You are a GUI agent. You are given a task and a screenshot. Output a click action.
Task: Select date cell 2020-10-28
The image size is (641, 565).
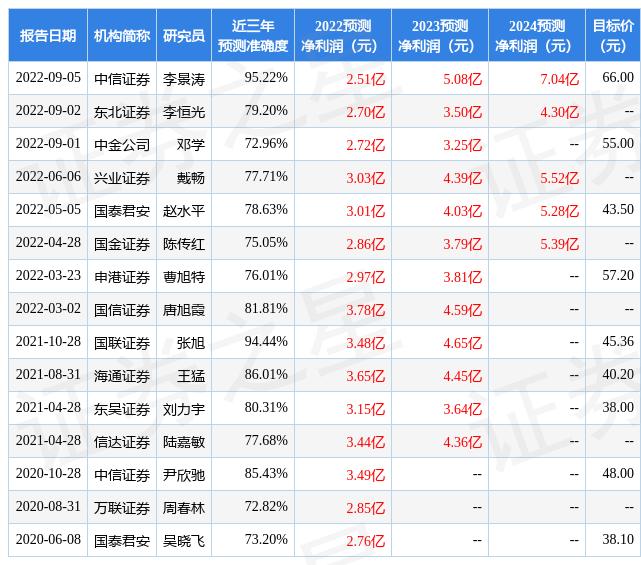click(x=48, y=474)
